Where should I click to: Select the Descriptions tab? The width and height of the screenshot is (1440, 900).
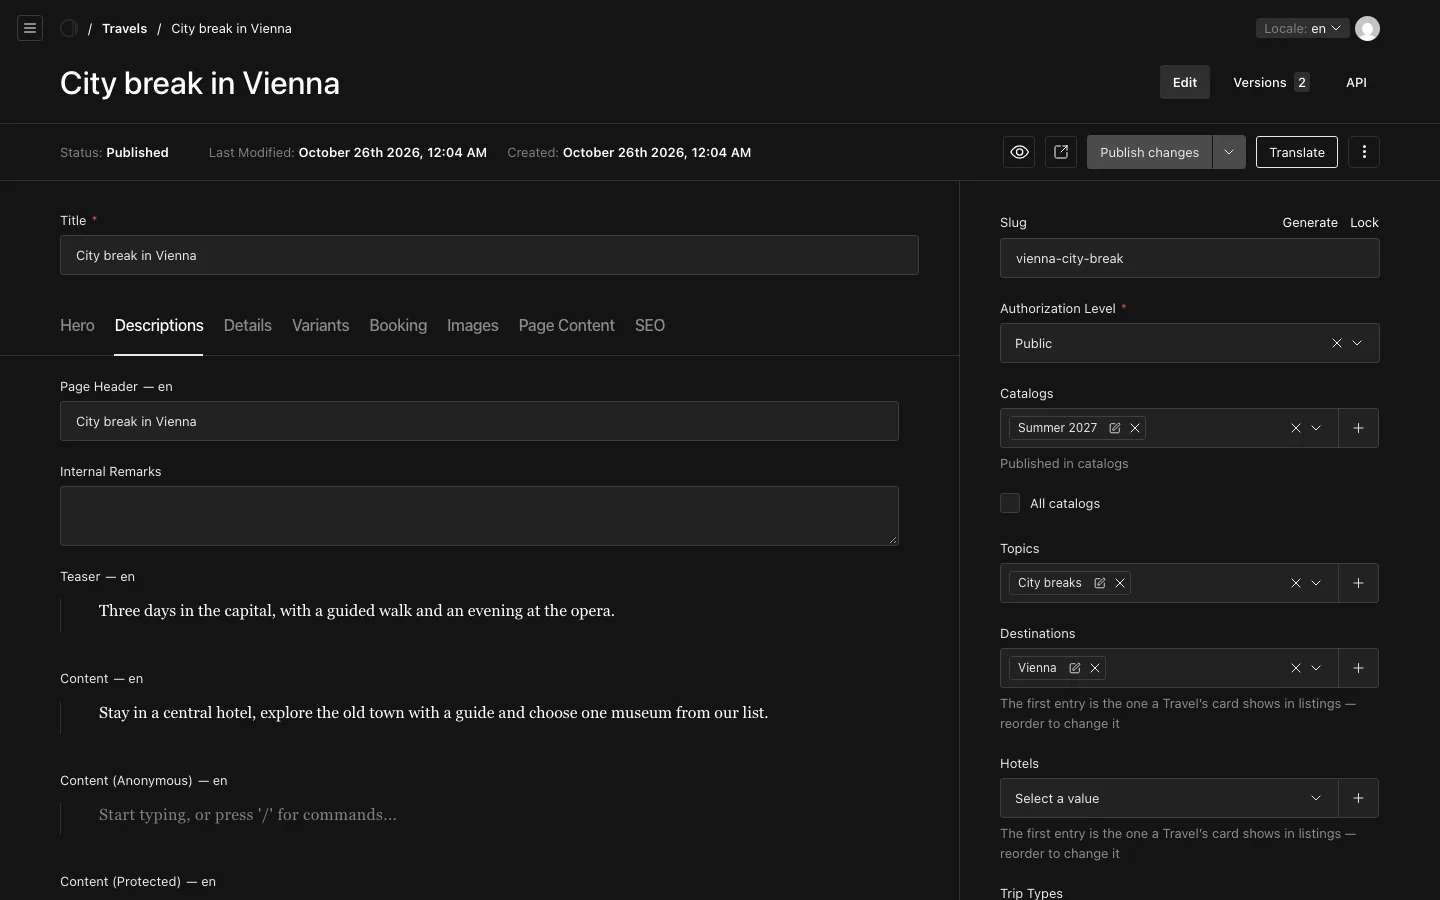click(159, 325)
